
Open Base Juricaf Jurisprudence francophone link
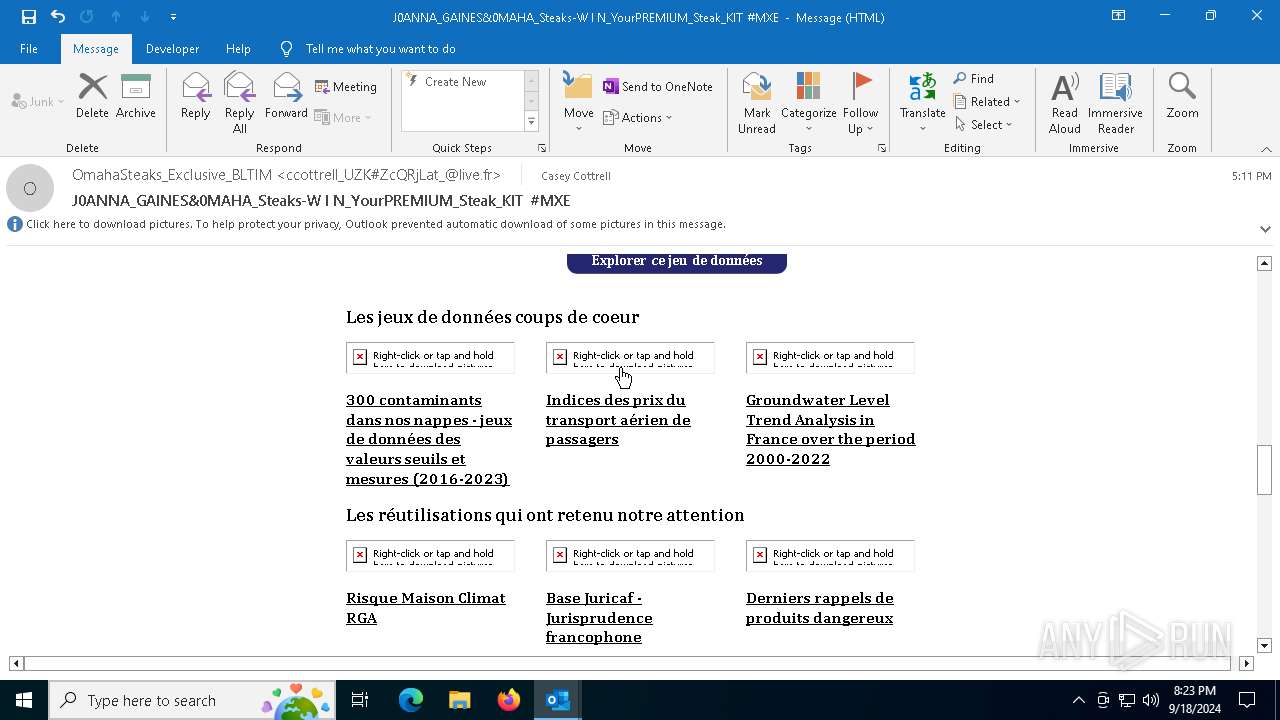click(x=599, y=618)
